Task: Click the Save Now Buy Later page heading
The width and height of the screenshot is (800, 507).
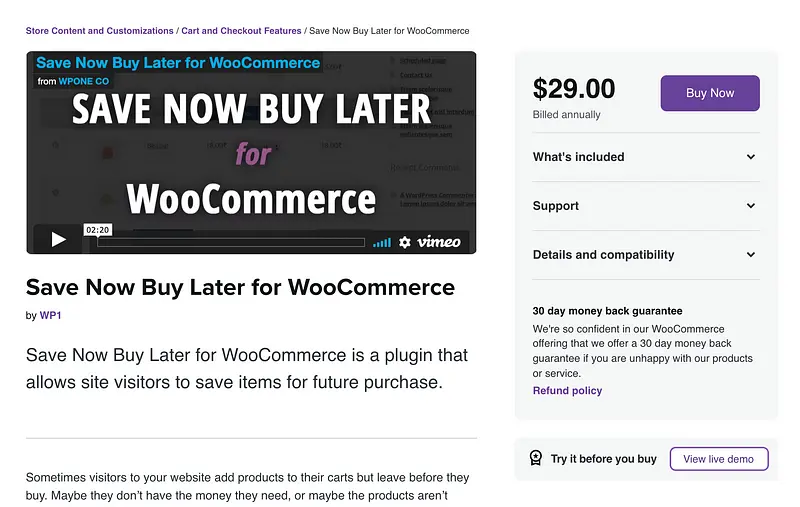Action: (x=240, y=288)
